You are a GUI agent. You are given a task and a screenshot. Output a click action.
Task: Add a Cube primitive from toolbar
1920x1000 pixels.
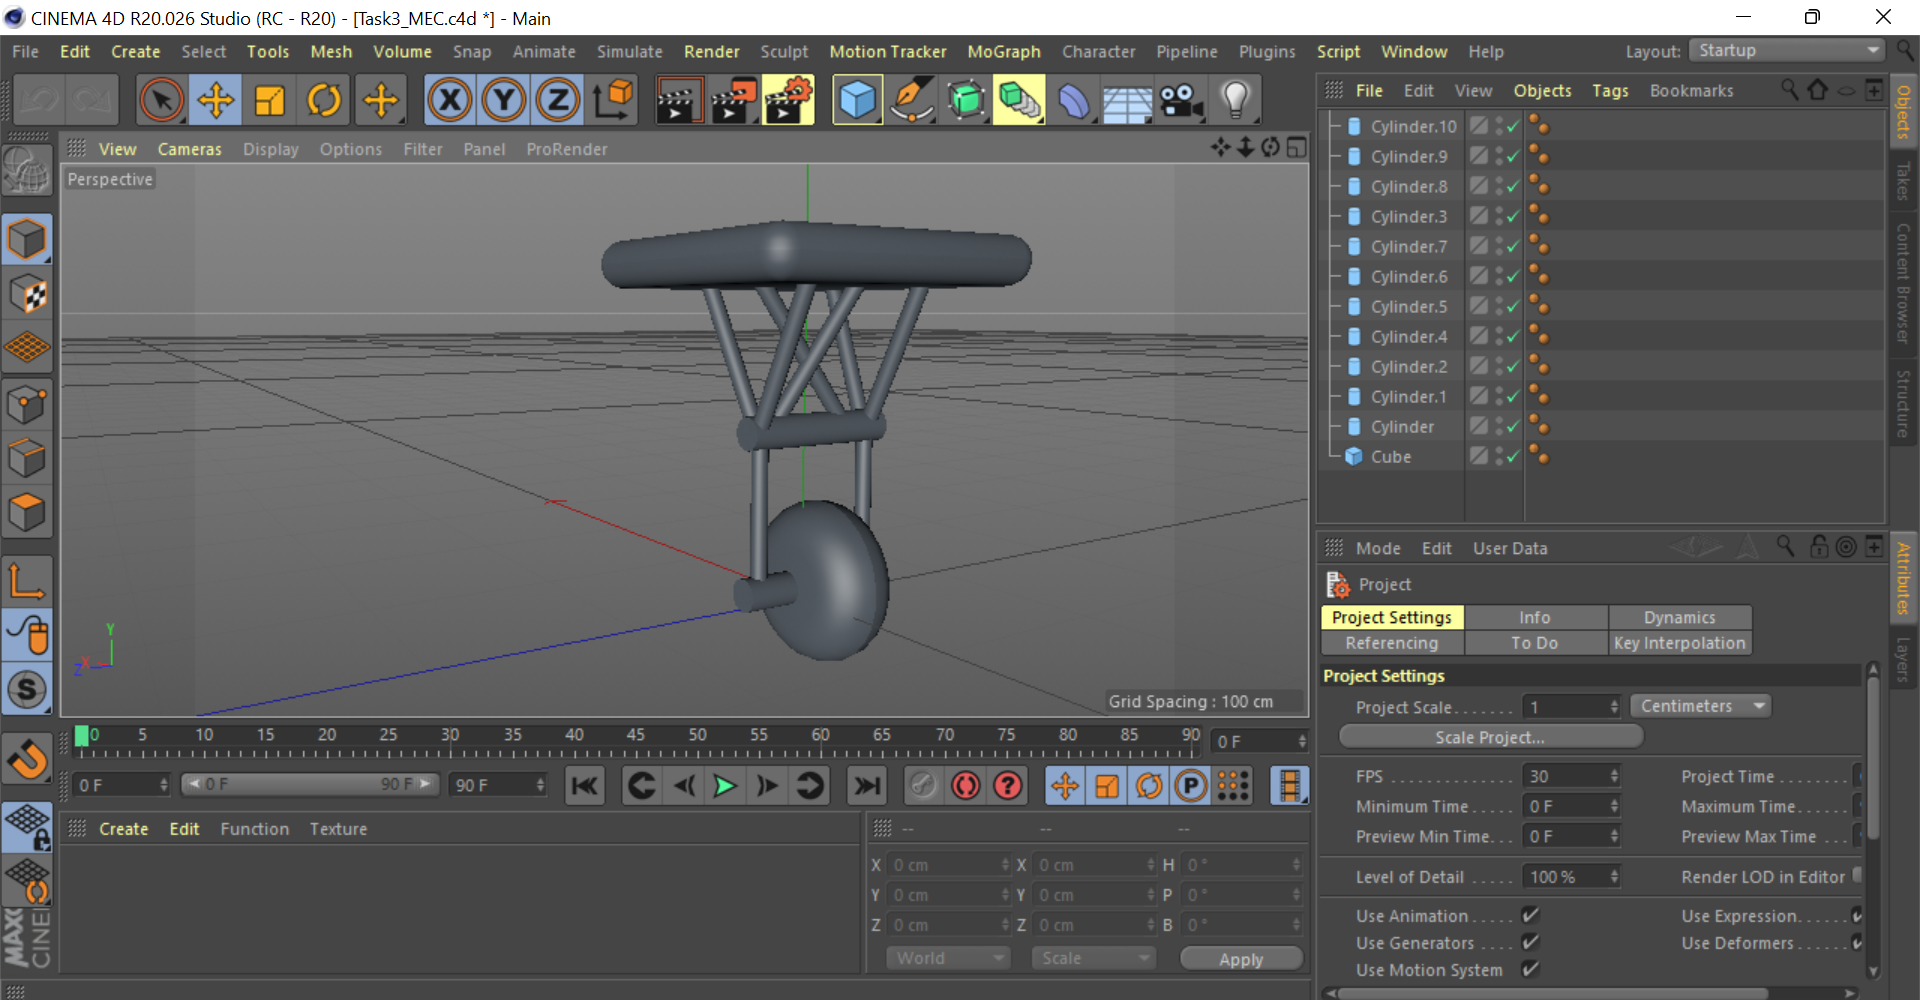pyautogui.click(x=857, y=100)
